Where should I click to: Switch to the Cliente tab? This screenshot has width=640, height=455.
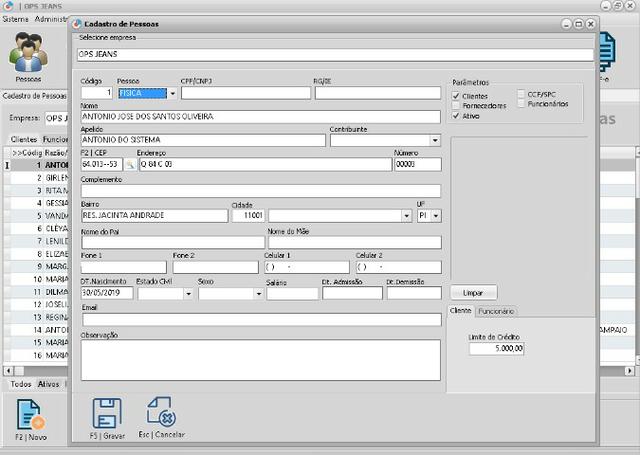click(x=460, y=311)
